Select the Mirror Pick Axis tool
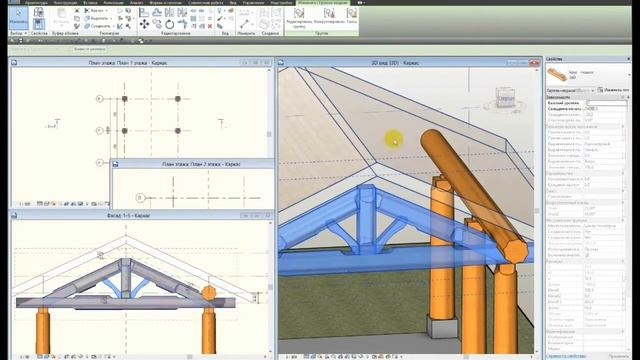 [x=169, y=12]
